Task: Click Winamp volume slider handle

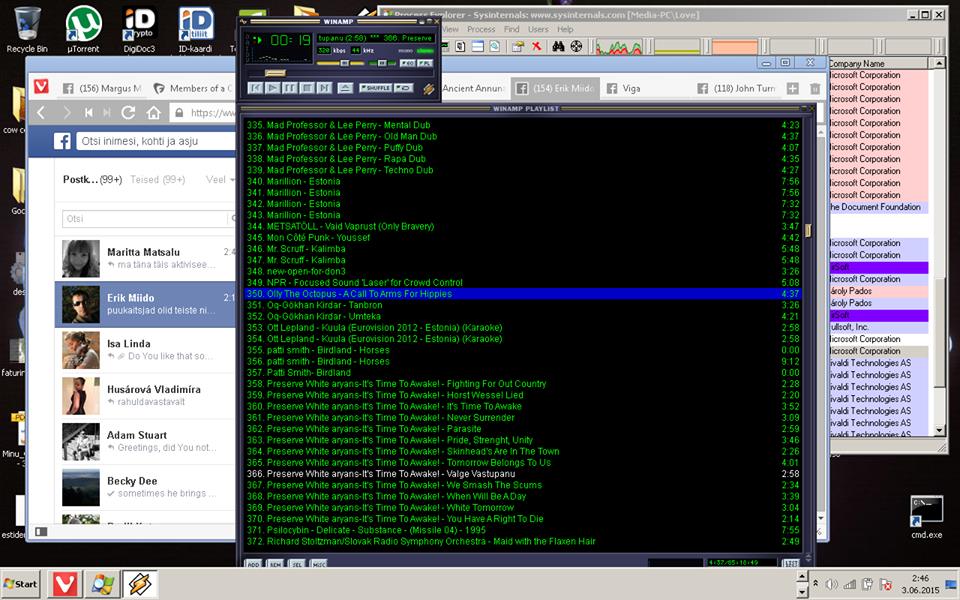Action: coord(344,63)
